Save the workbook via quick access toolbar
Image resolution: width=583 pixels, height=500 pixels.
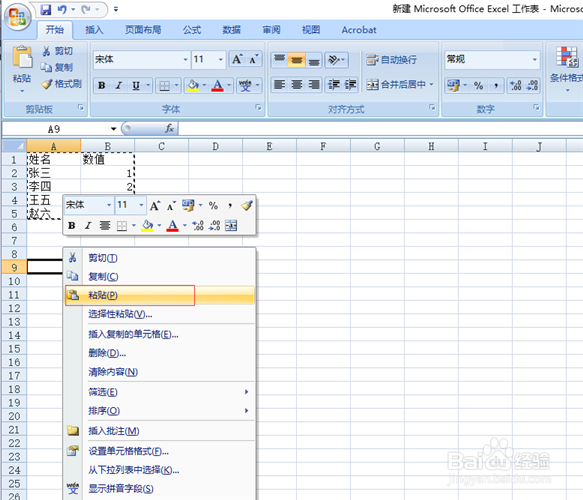click(x=46, y=10)
